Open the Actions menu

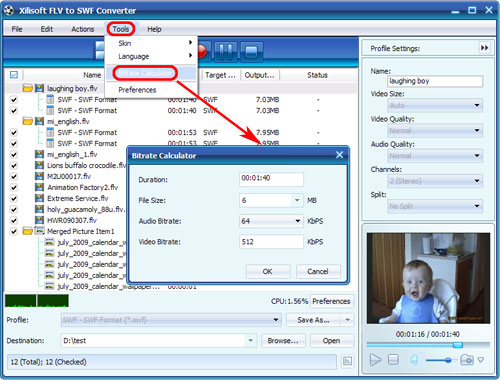[x=82, y=29]
